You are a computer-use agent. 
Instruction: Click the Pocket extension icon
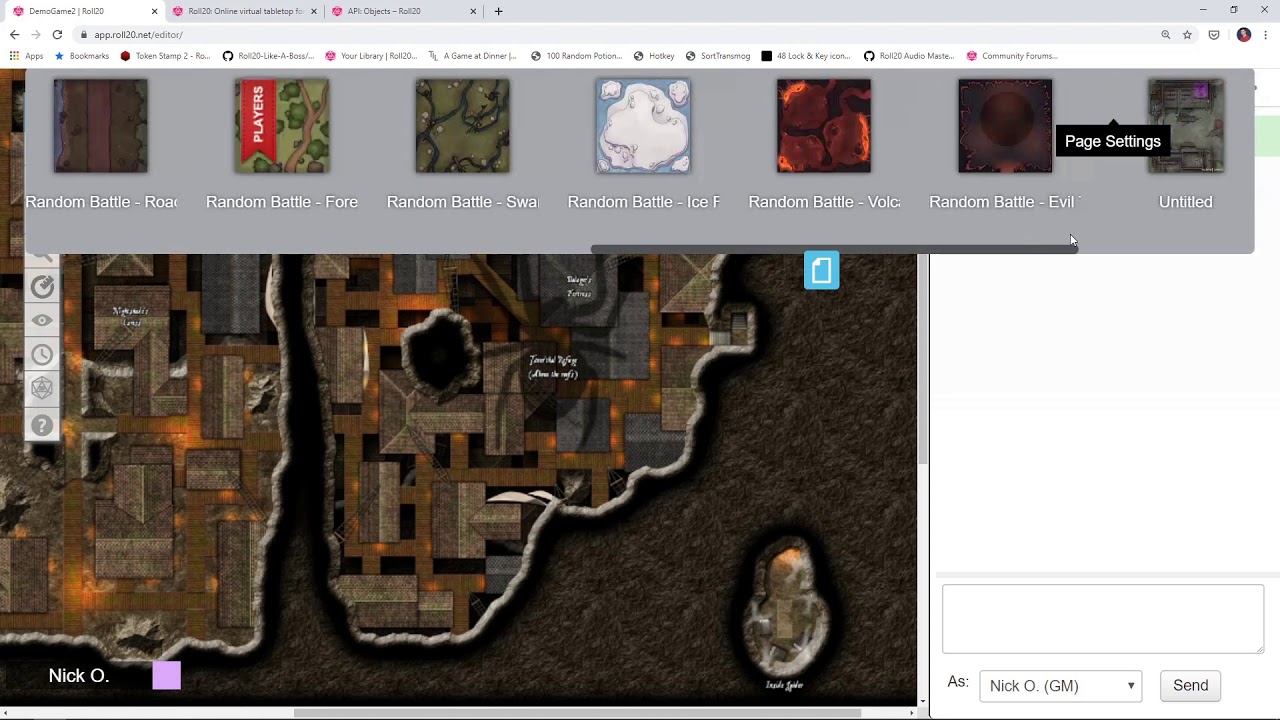(1213, 35)
